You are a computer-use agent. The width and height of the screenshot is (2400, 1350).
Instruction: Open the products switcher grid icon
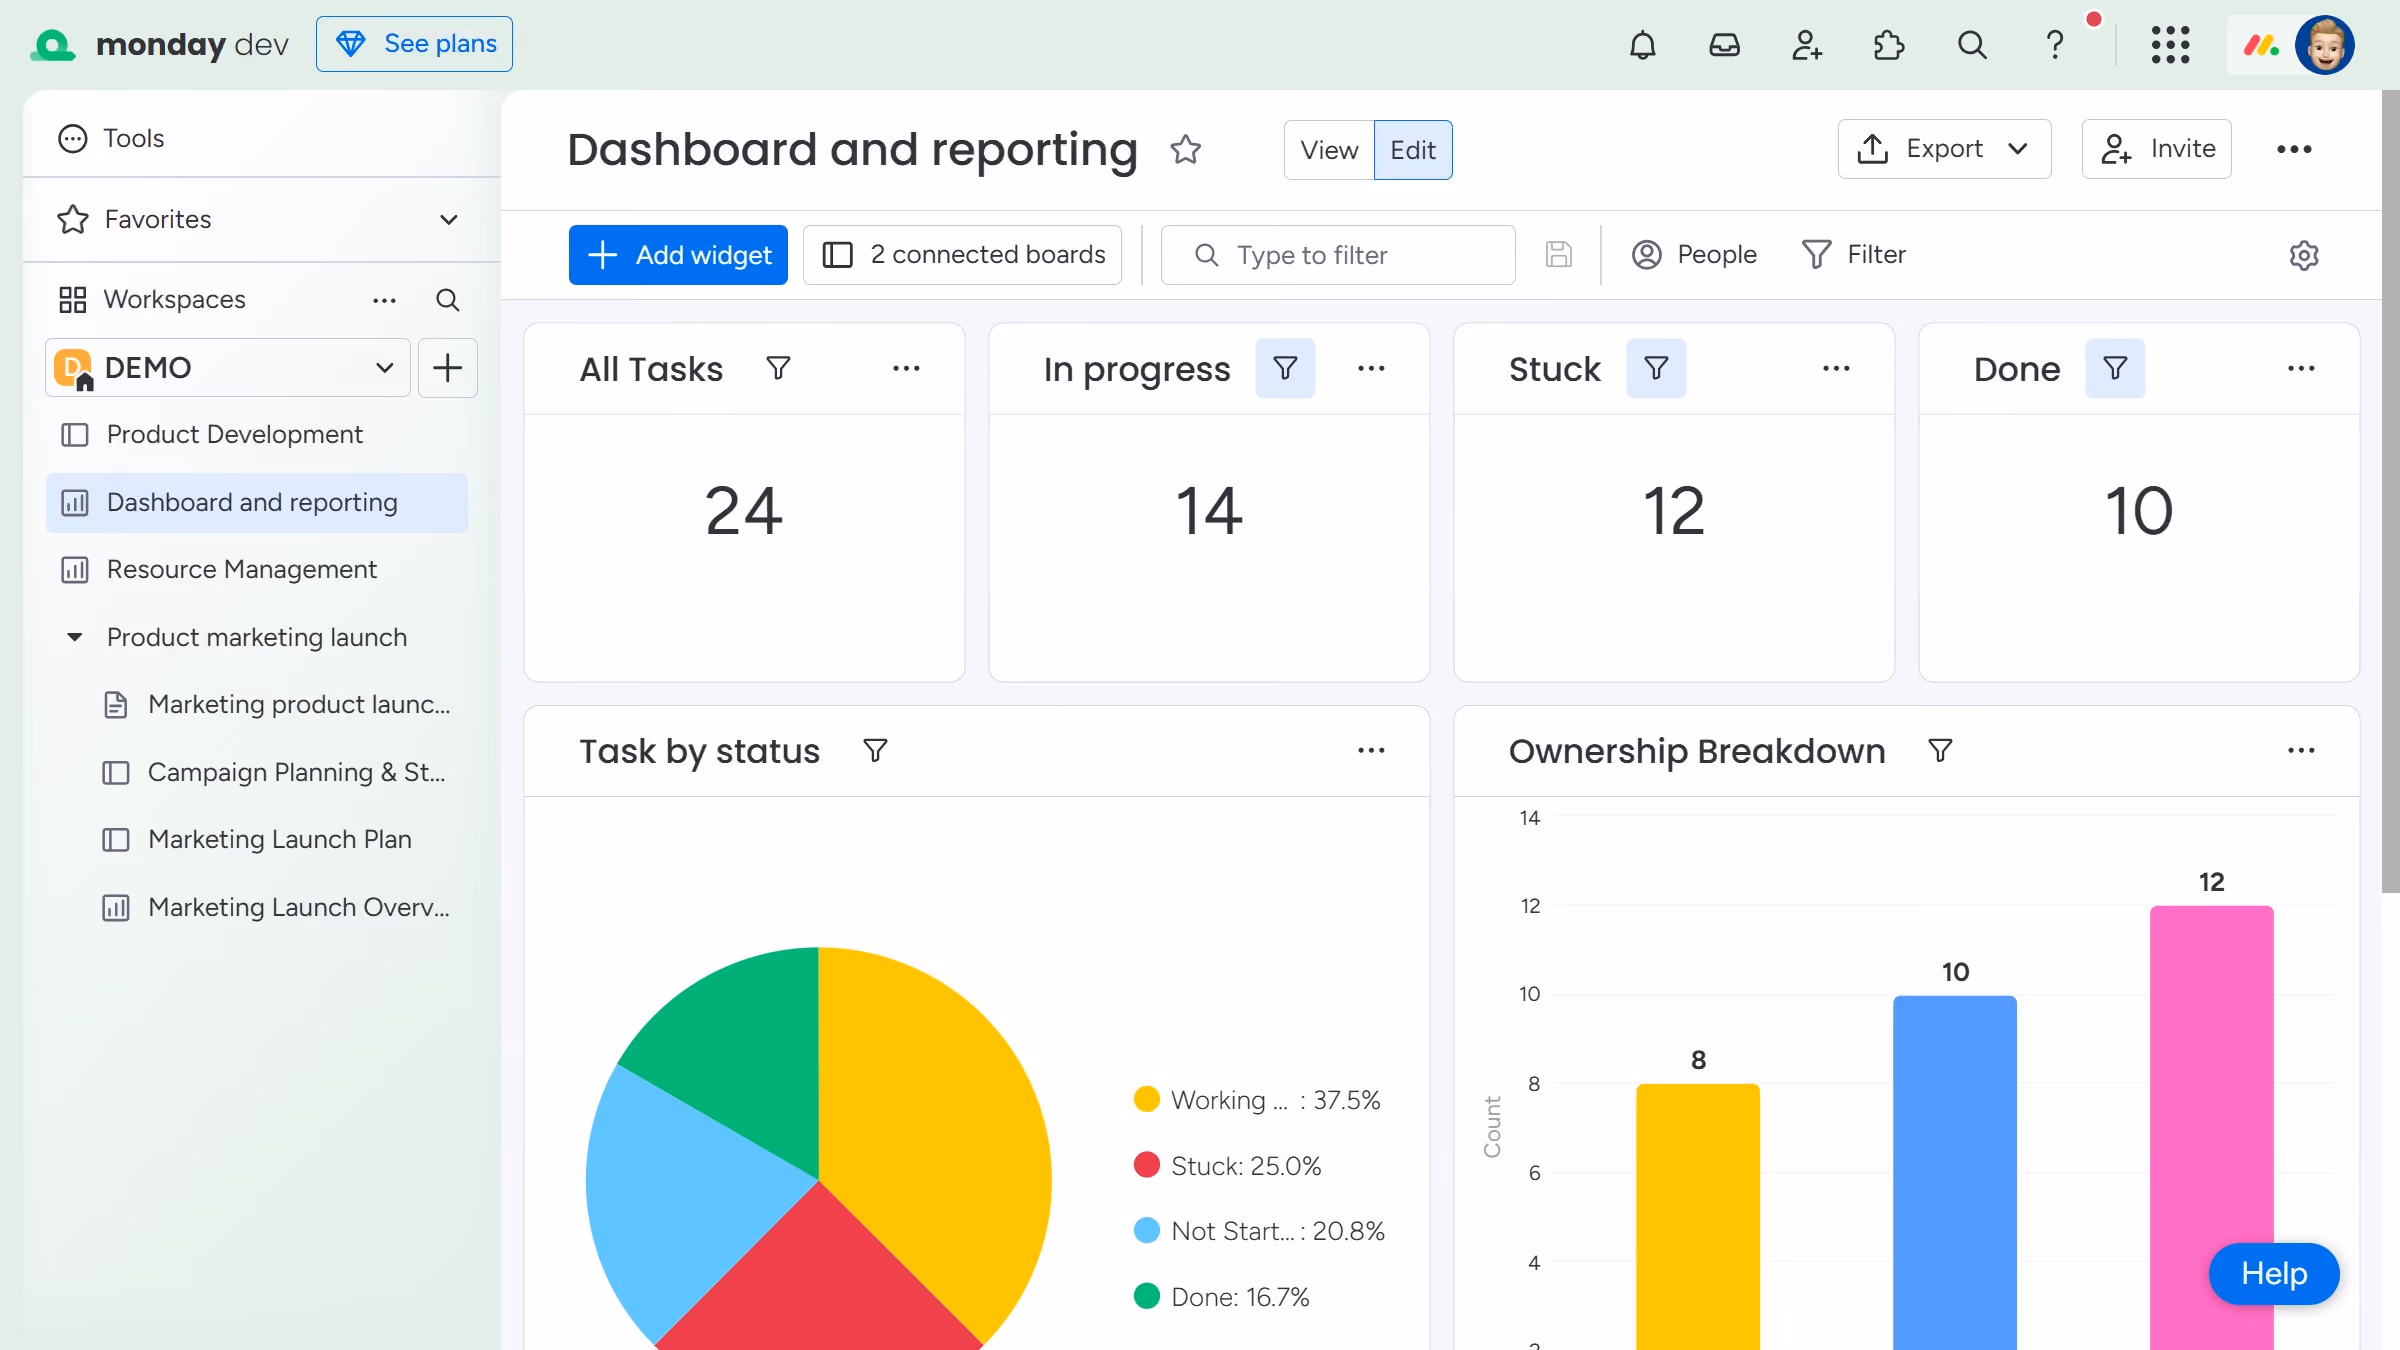tap(2170, 45)
